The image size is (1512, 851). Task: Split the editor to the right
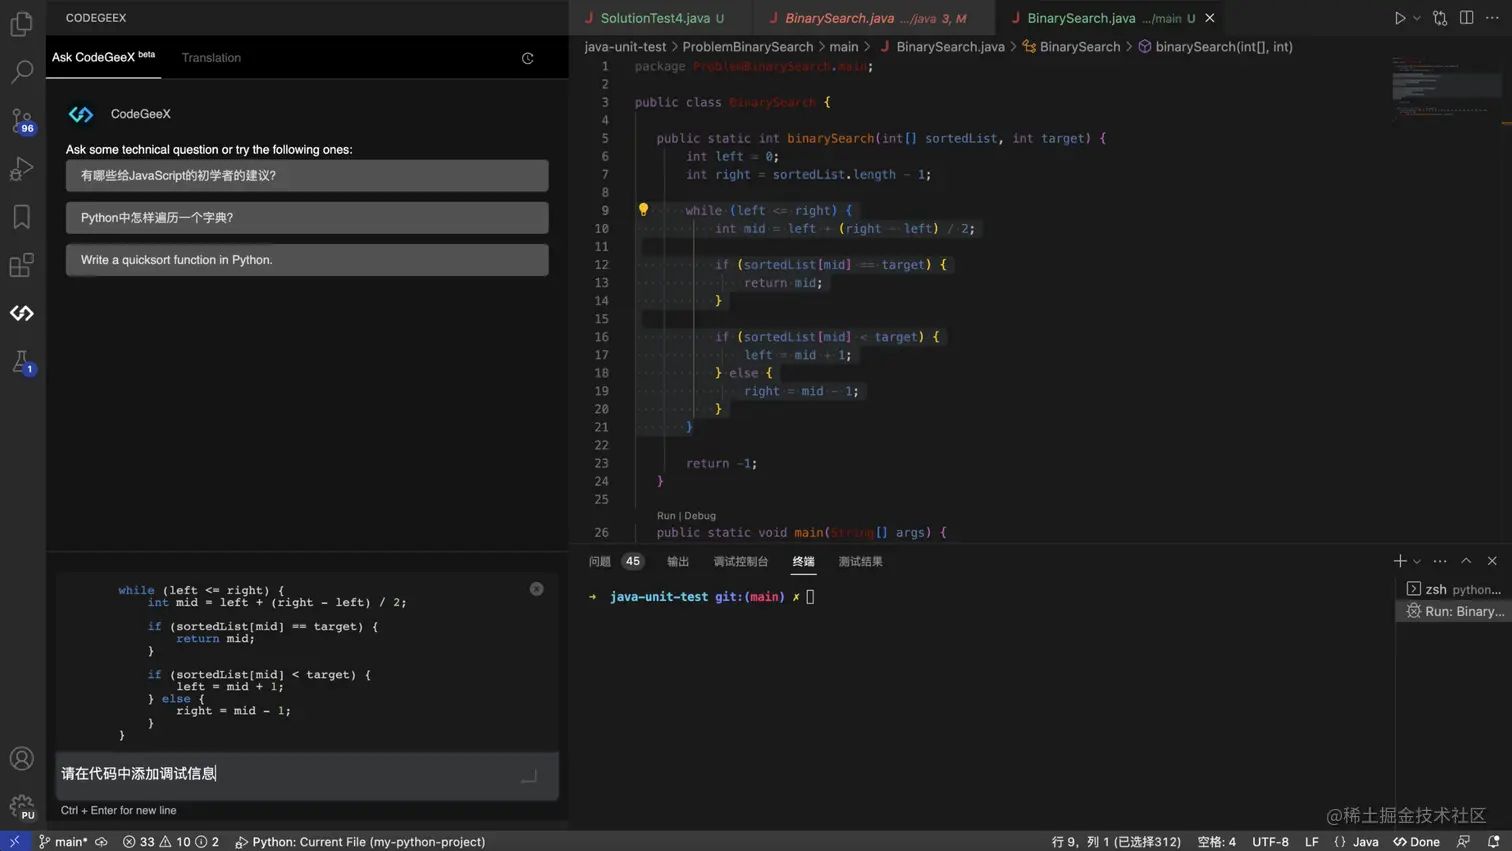[1466, 18]
